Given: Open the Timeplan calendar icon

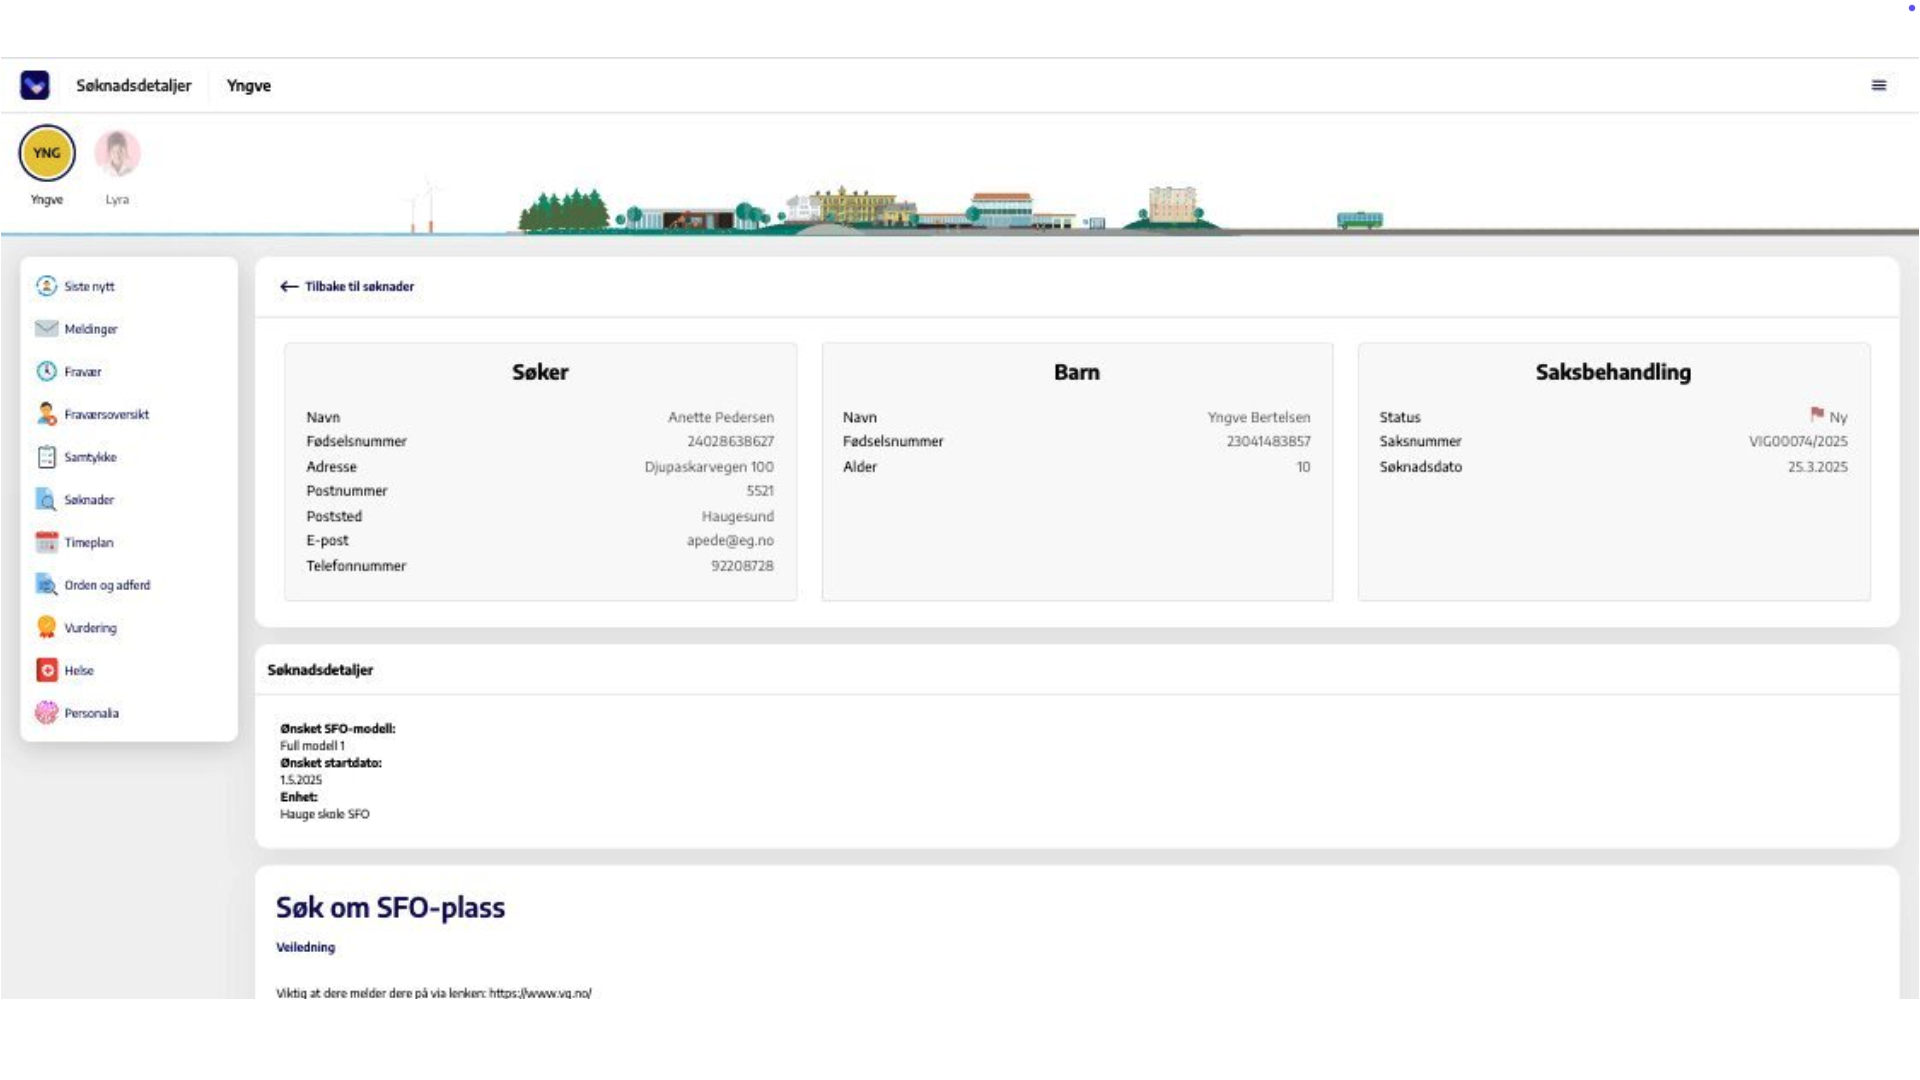Looking at the screenshot, I should 46,542.
